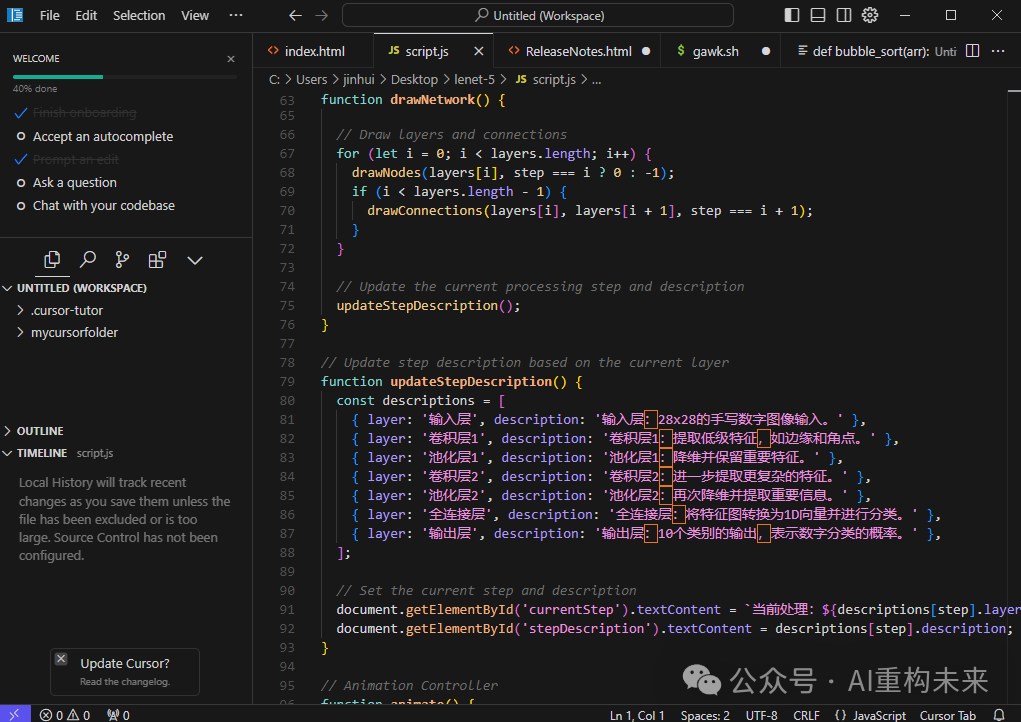Toggle the secondary side bar layout icon

(x=844, y=15)
